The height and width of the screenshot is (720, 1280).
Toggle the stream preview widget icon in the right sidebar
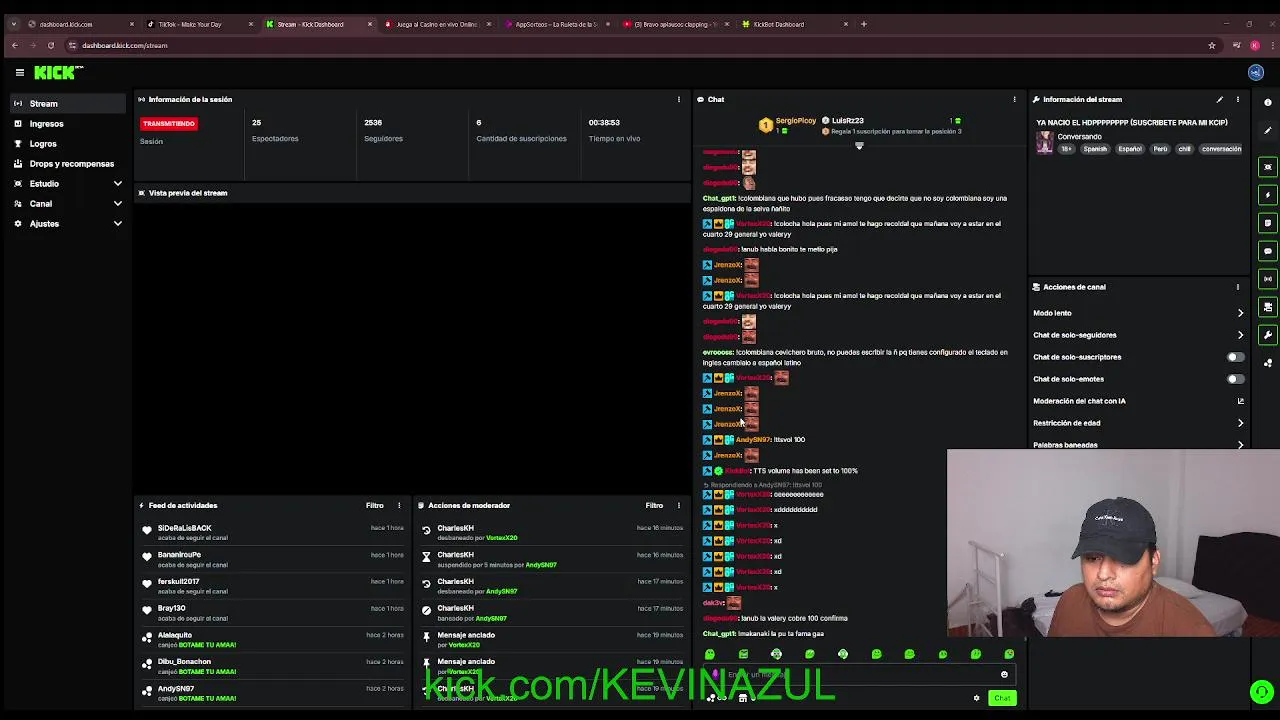click(x=1268, y=167)
